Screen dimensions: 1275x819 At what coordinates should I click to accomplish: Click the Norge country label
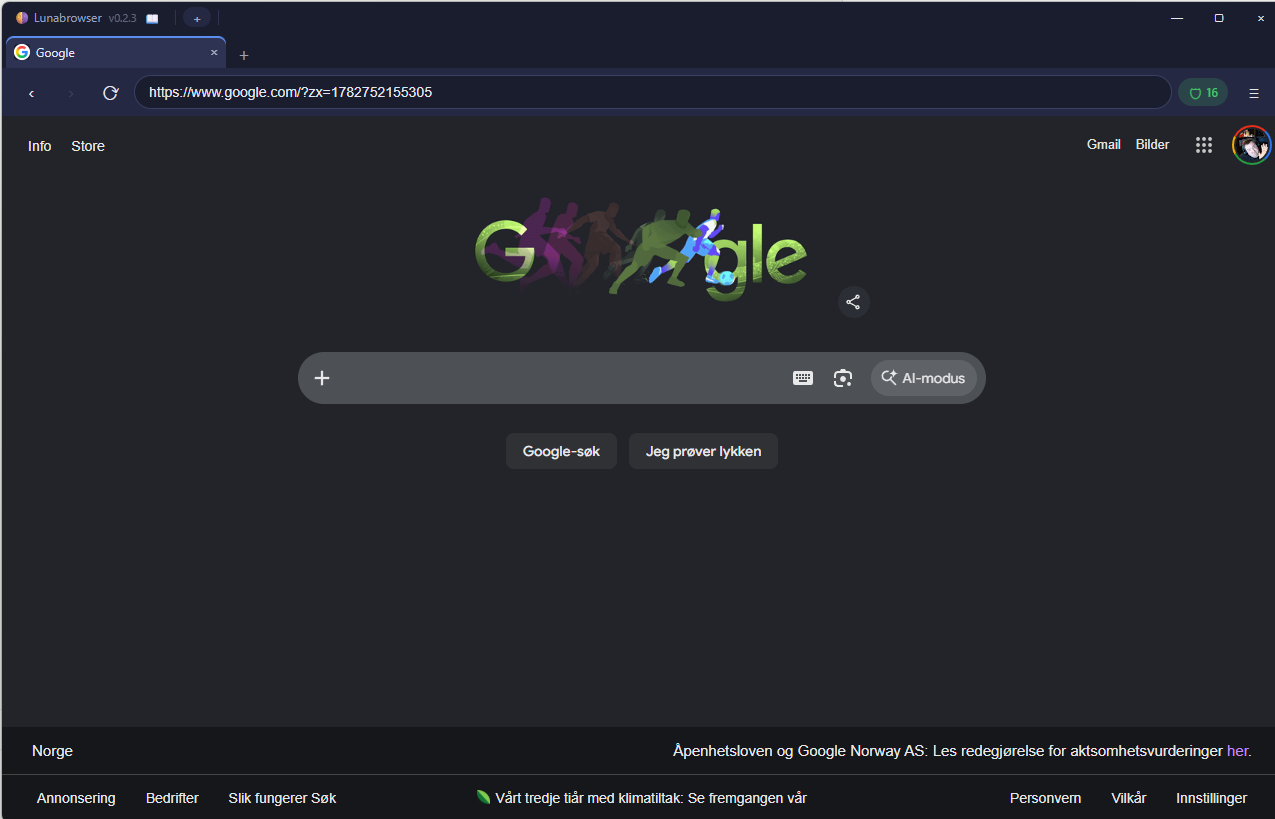[52, 751]
